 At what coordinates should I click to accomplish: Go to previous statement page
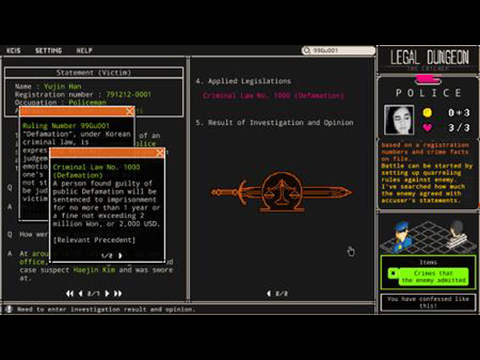[81, 293]
